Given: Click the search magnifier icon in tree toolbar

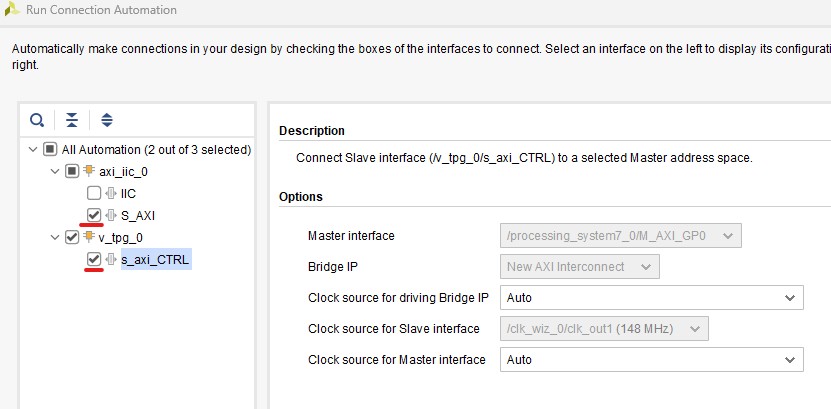Looking at the screenshot, I should (37, 120).
